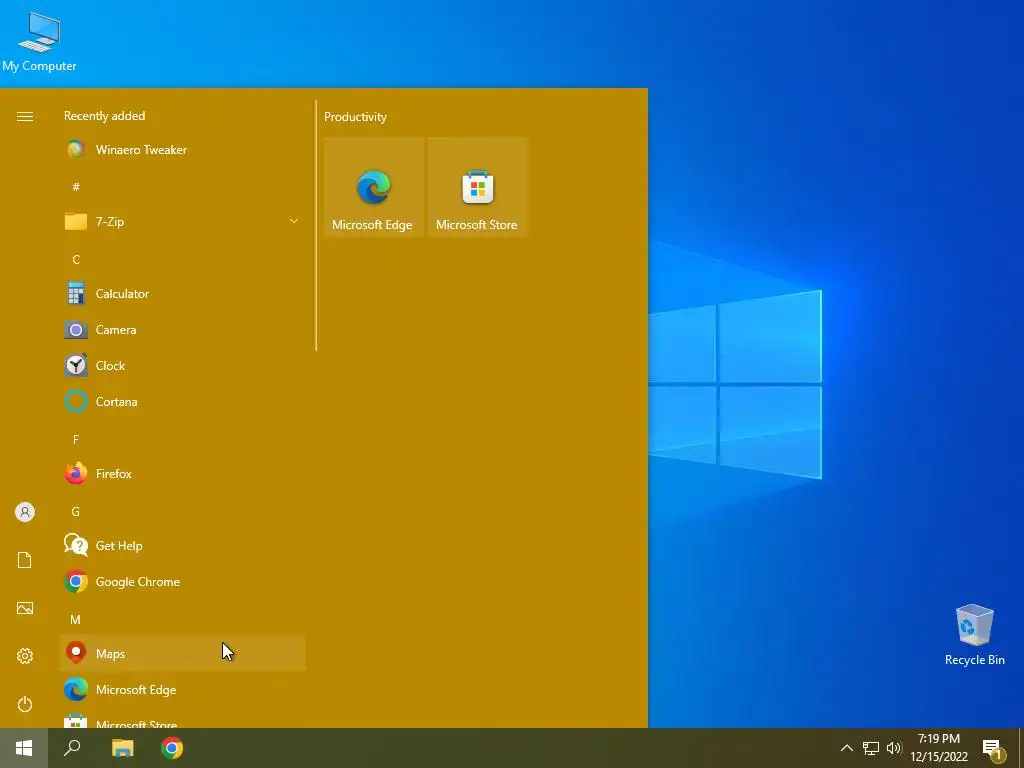Open Chrome from the taskbar

[172, 748]
